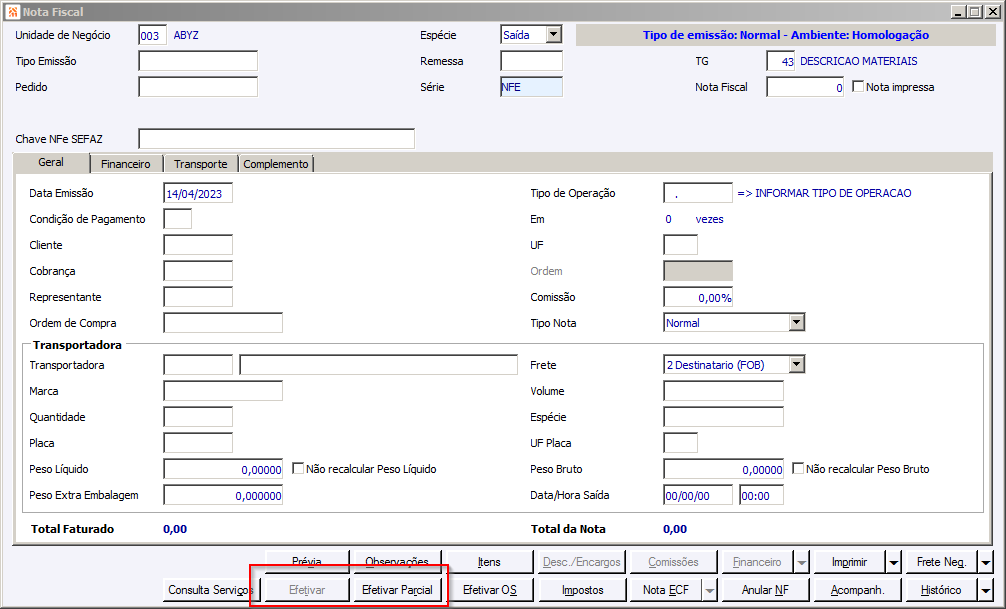Click the Transportadora code field
Viewport: 1006px width, 609px height.
tap(198, 365)
